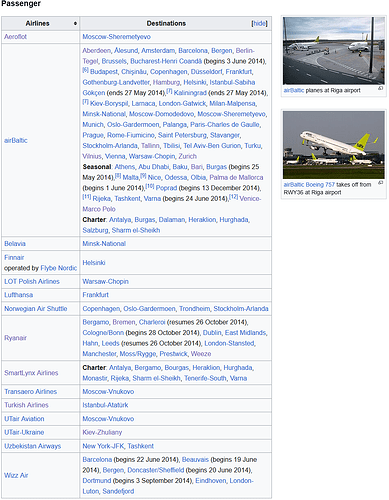Click the hide link in Destinations header
389x500 pixels.
click(x=259, y=23)
